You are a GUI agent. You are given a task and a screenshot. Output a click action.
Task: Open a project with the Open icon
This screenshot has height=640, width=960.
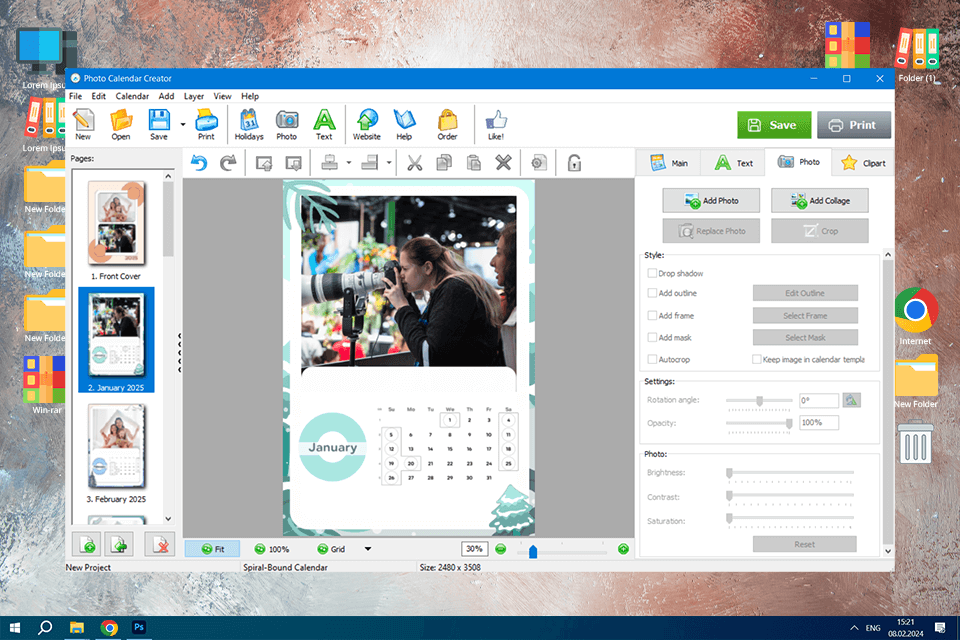[121, 124]
